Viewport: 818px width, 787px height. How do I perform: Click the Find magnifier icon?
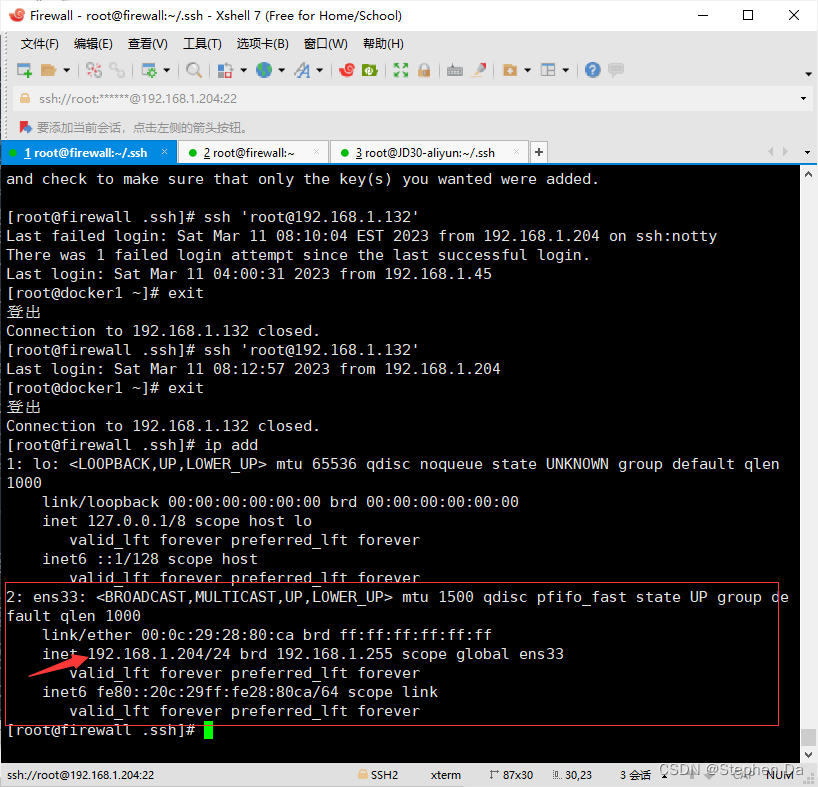point(194,70)
